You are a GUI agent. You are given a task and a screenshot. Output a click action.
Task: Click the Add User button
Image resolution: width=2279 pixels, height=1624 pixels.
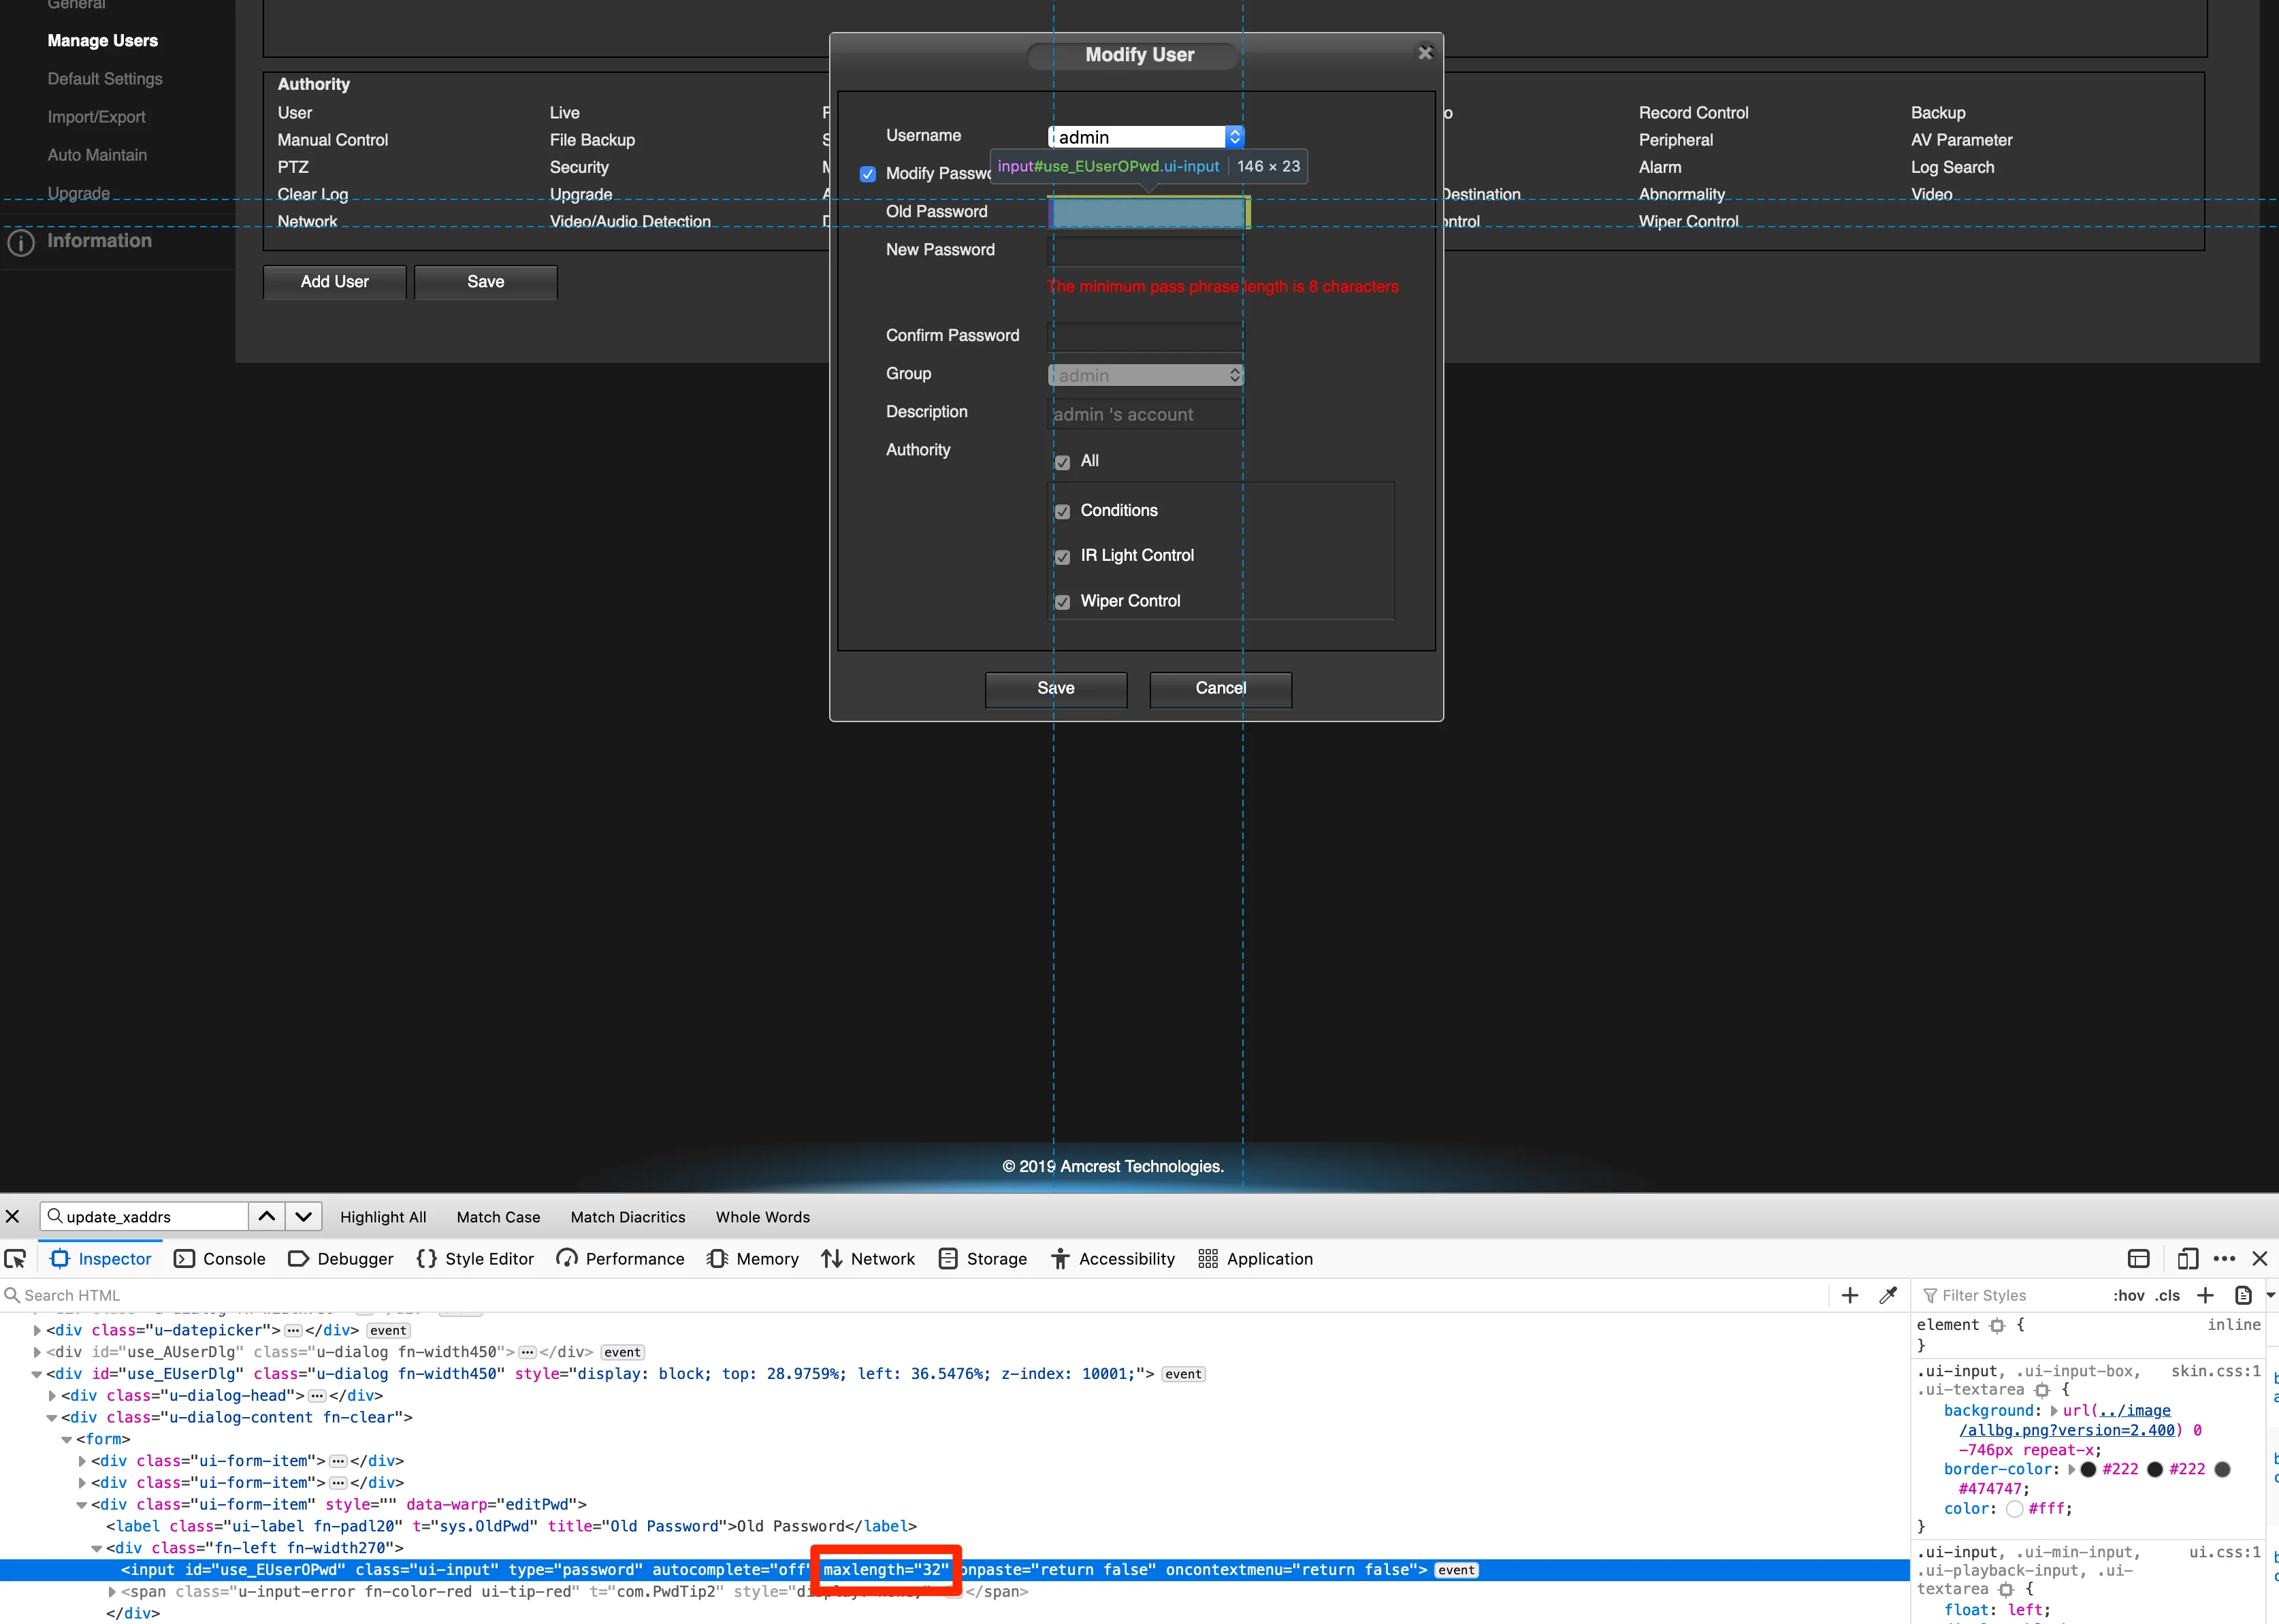click(x=334, y=282)
